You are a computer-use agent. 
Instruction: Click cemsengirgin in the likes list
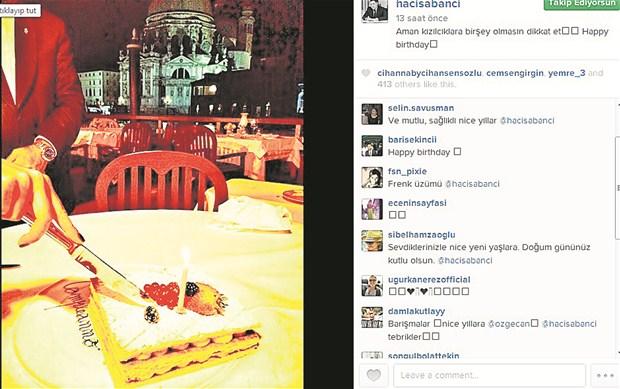(x=515, y=73)
